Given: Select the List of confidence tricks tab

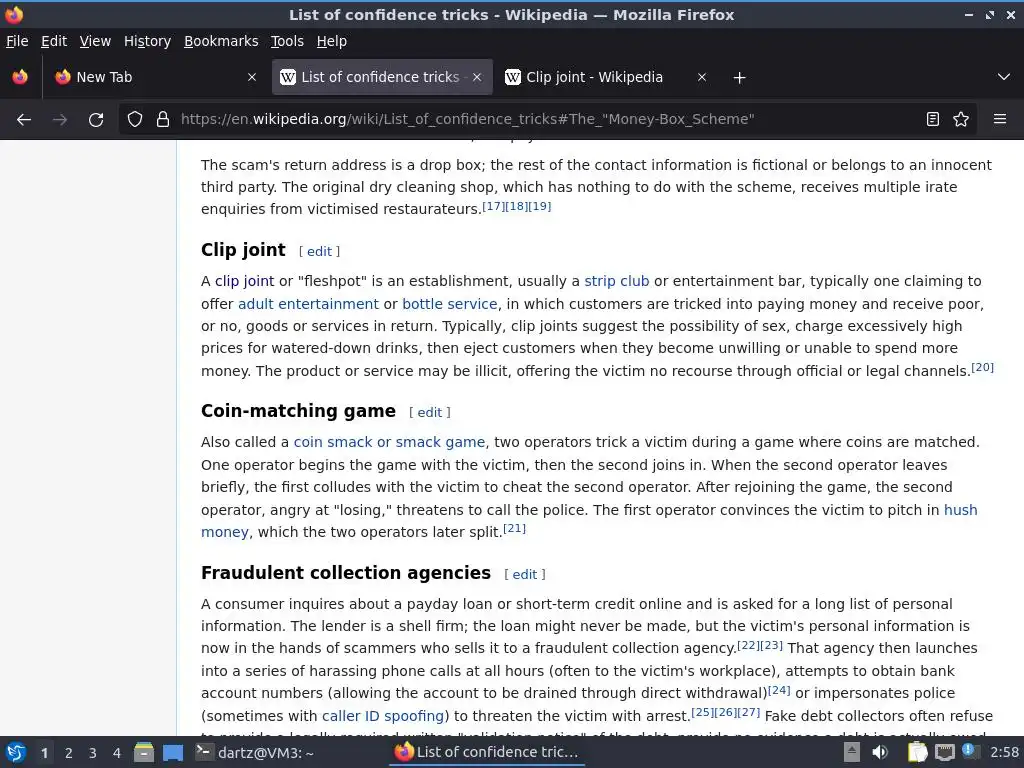Looking at the screenshot, I should pos(382,77).
